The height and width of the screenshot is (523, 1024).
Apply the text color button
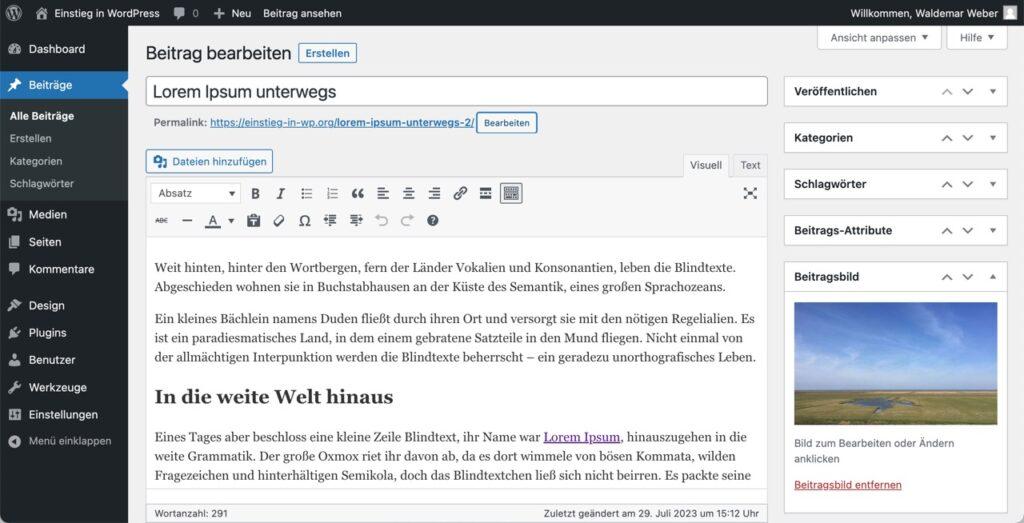click(212, 221)
